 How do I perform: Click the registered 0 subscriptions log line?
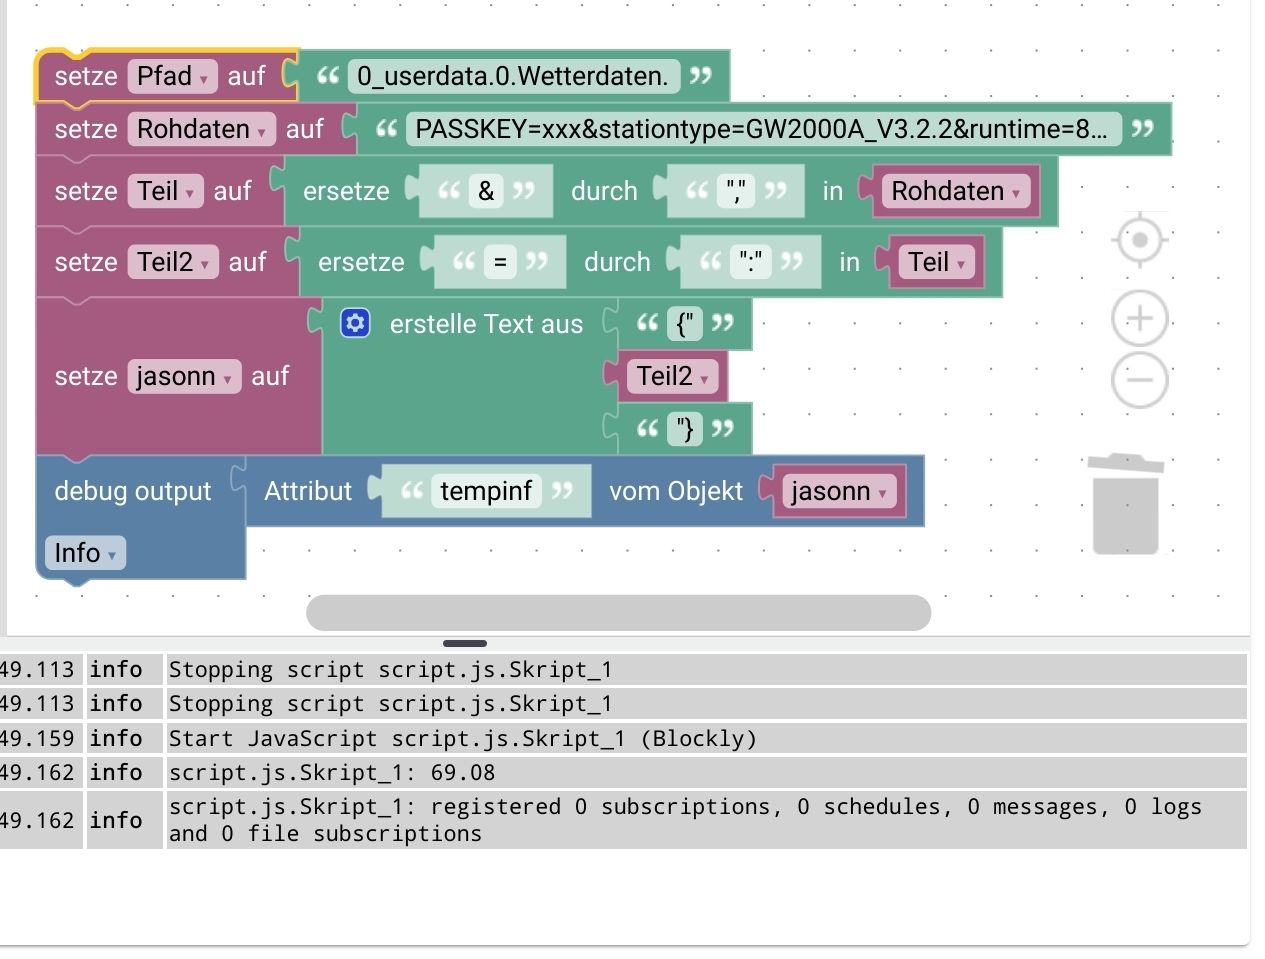pyautogui.click(x=705, y=820)
